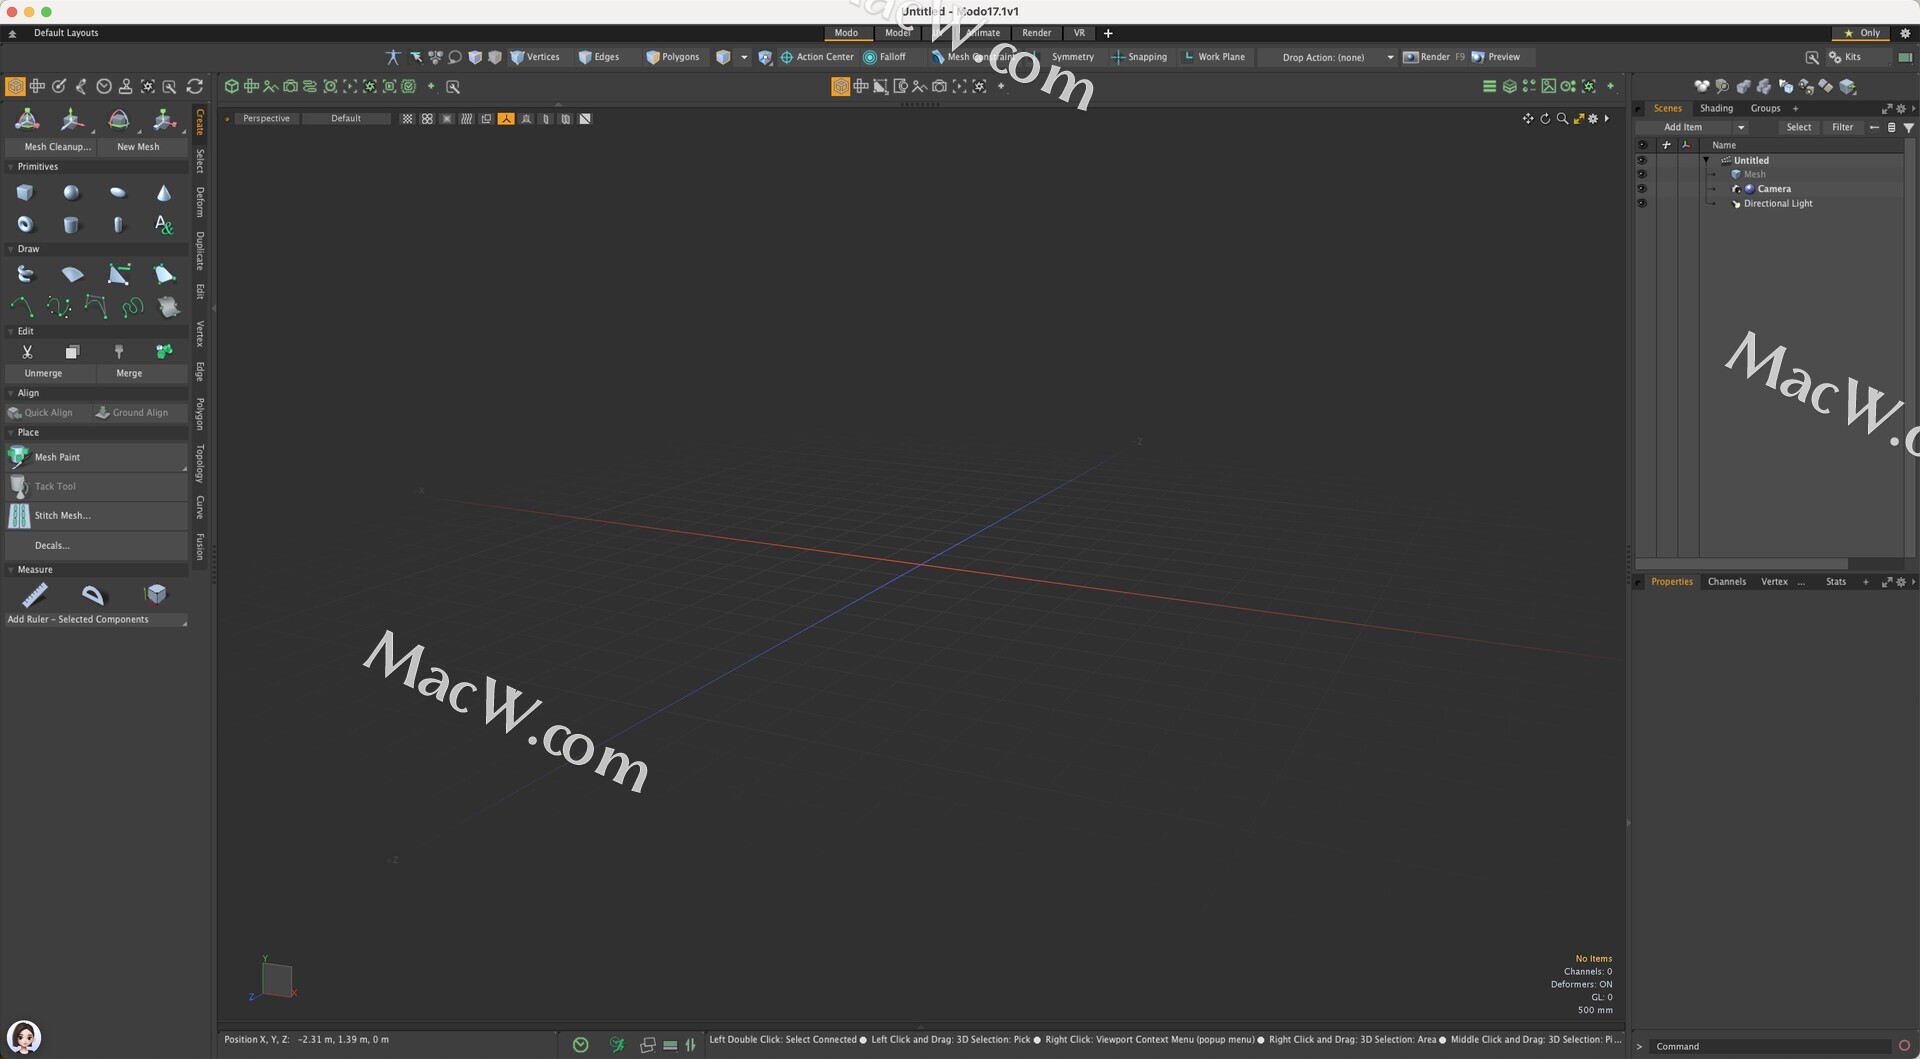The width and height of the screenshot is (1920, 1059).
Task: Open the Perspective view type dropdown
Action: click(266, 119)
